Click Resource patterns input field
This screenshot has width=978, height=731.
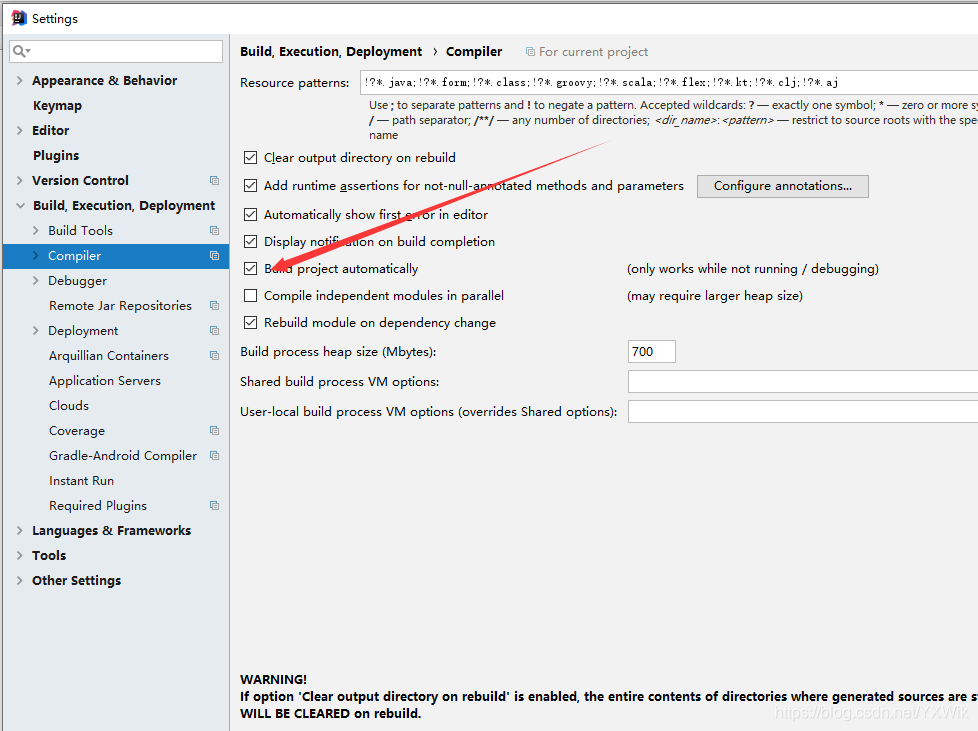[x=669, y=82]
